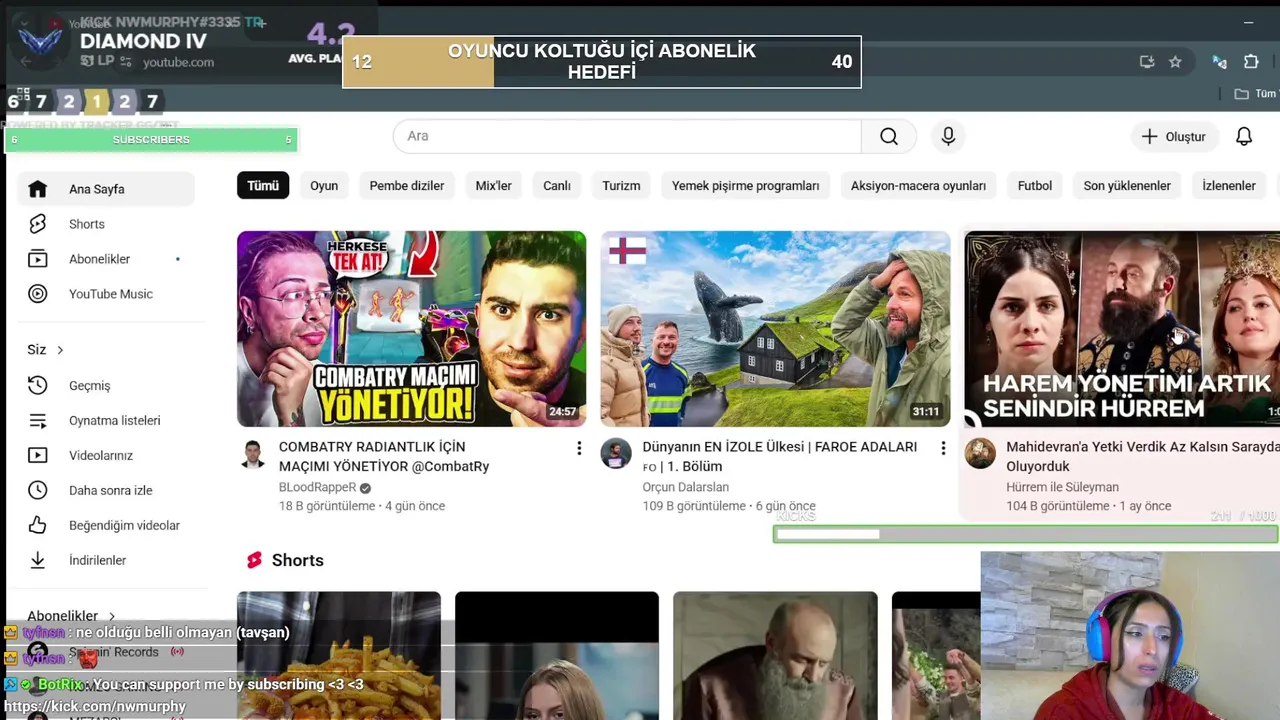
Task: Click BLoodRappeR channel name link
Action: pyautogui.click(x=317, y=488)
